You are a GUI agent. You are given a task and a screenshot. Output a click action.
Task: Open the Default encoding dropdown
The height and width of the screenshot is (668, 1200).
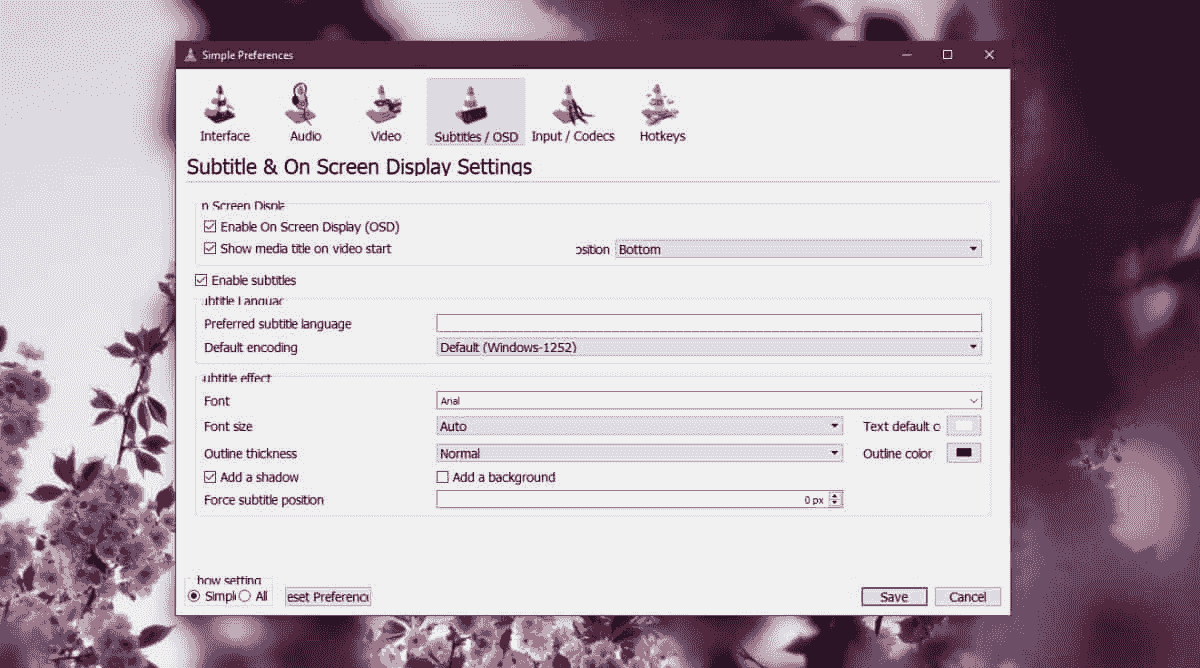(x=708, y=347)
